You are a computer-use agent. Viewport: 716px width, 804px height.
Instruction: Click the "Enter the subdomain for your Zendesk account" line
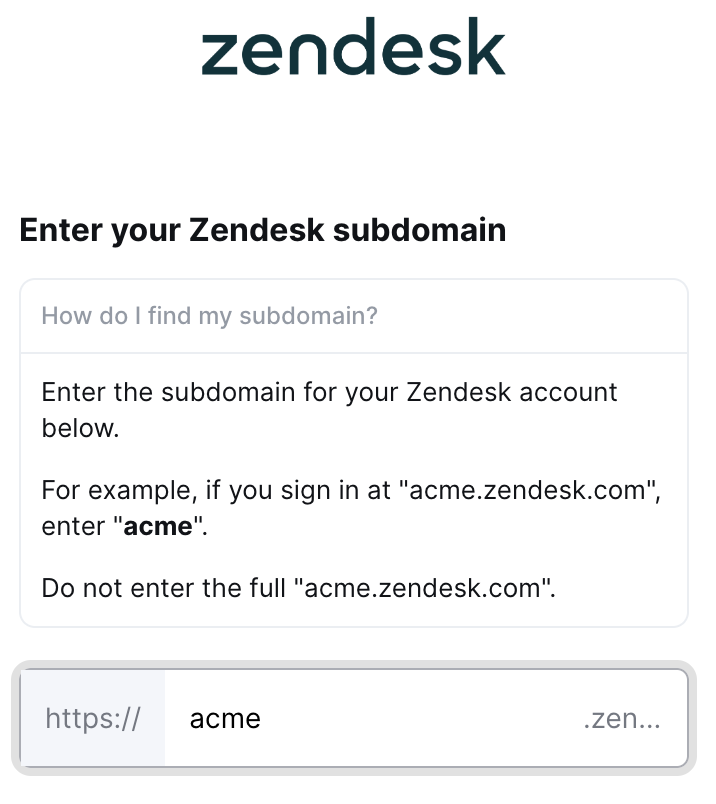tap(330, 392)
